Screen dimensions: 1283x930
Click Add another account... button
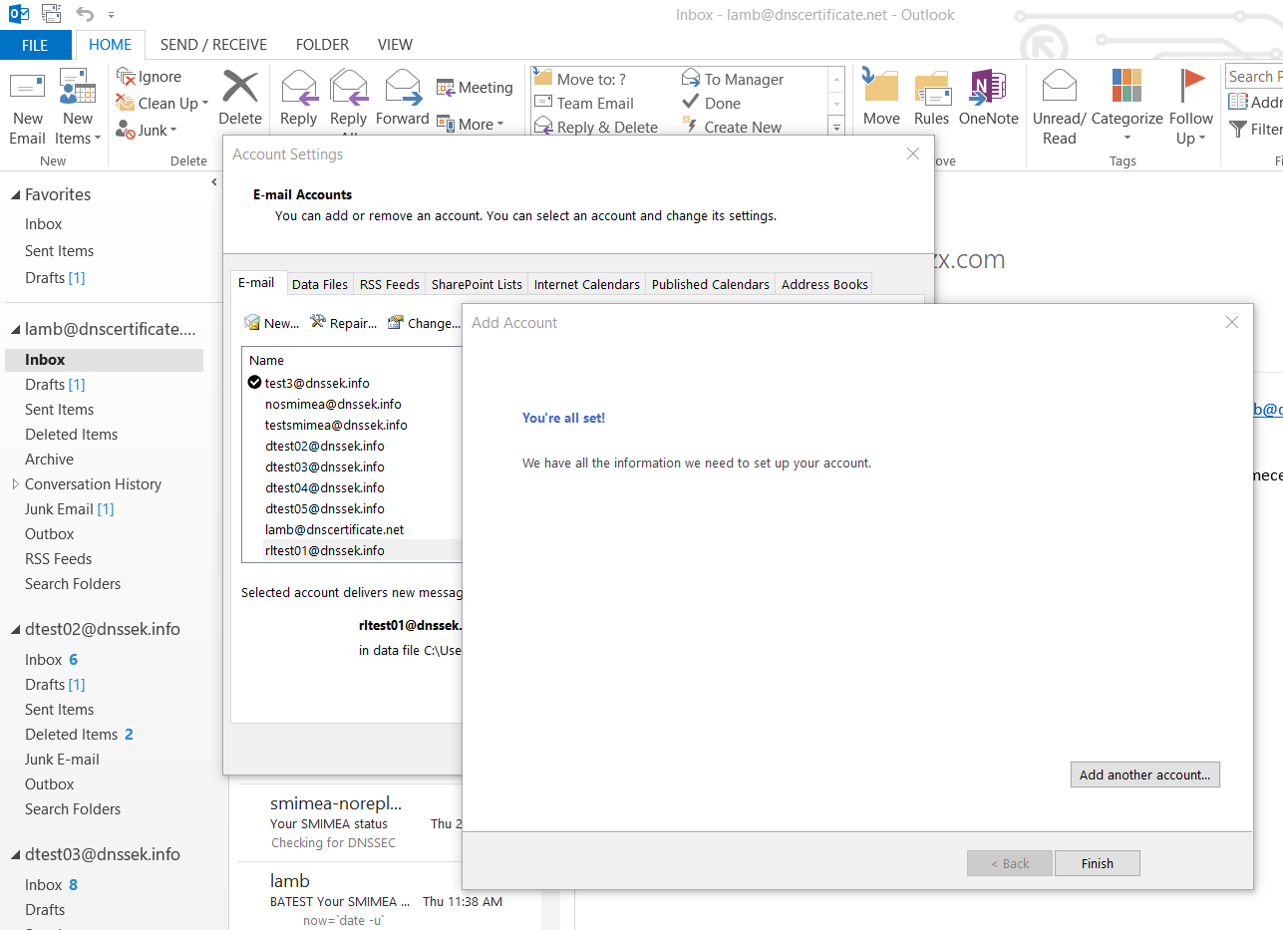tap(1145, 775)
